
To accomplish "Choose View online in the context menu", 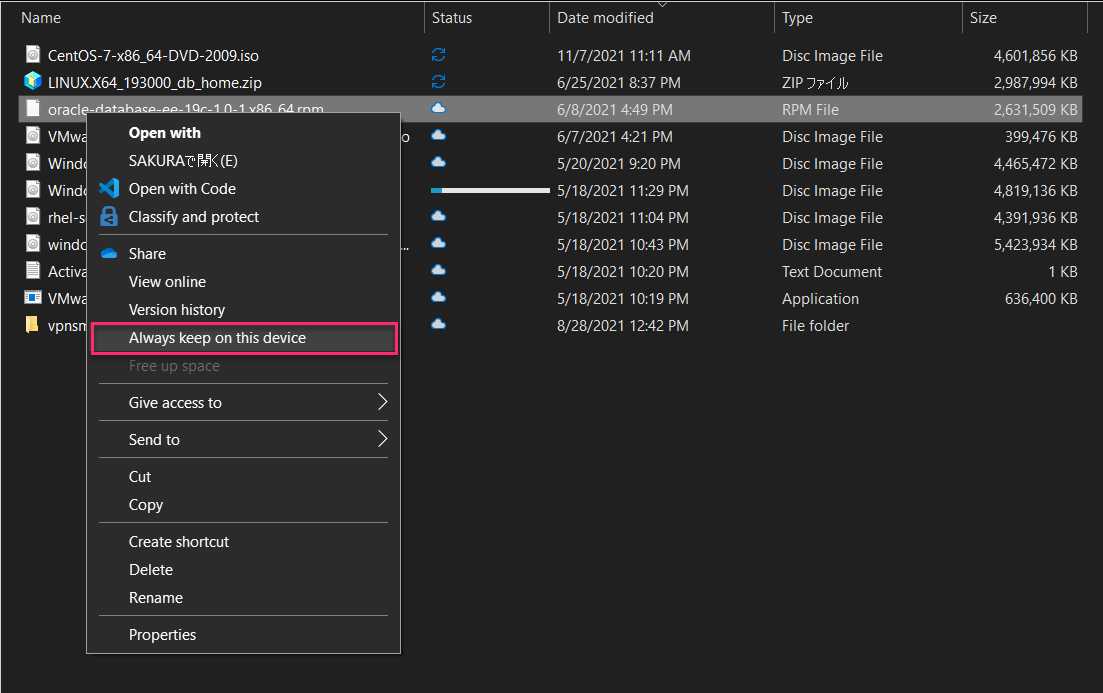I will click(166, 281).
